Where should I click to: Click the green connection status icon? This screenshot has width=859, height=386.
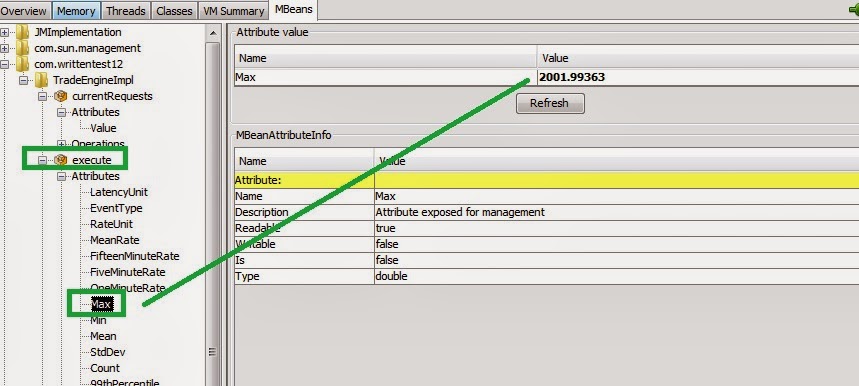[854, 9]
